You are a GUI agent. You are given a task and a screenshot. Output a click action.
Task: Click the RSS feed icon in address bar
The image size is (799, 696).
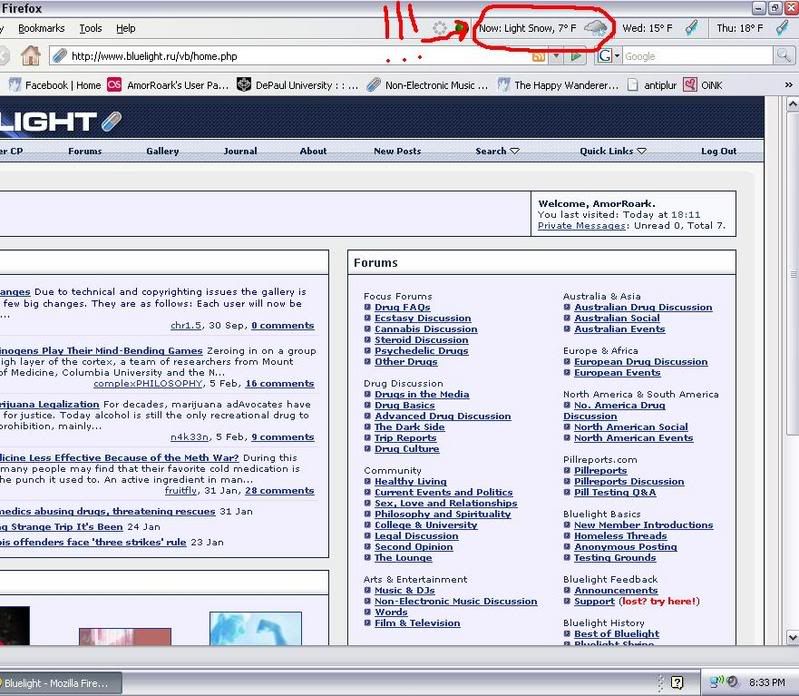tap(538, 57)
